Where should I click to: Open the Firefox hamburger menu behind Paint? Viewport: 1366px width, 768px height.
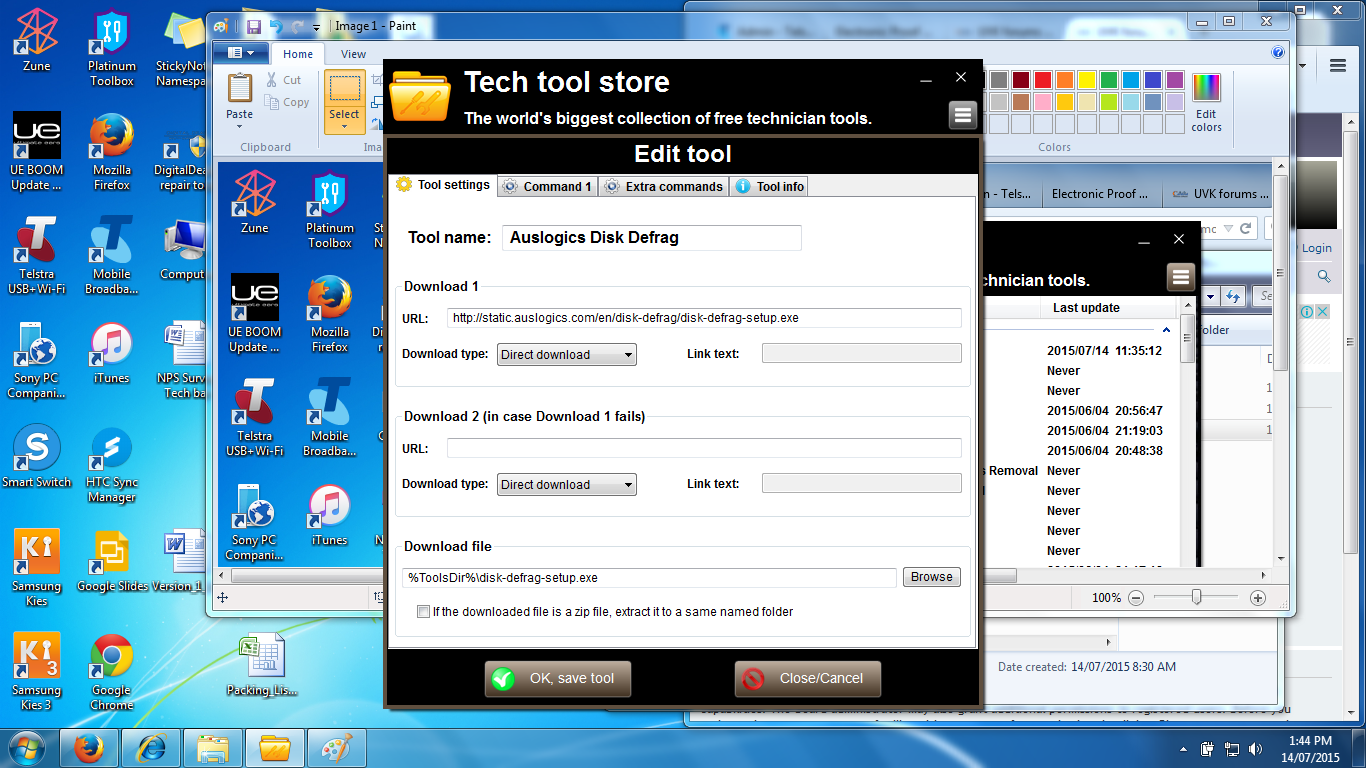pyautogui.click(x=1338, y=66)
